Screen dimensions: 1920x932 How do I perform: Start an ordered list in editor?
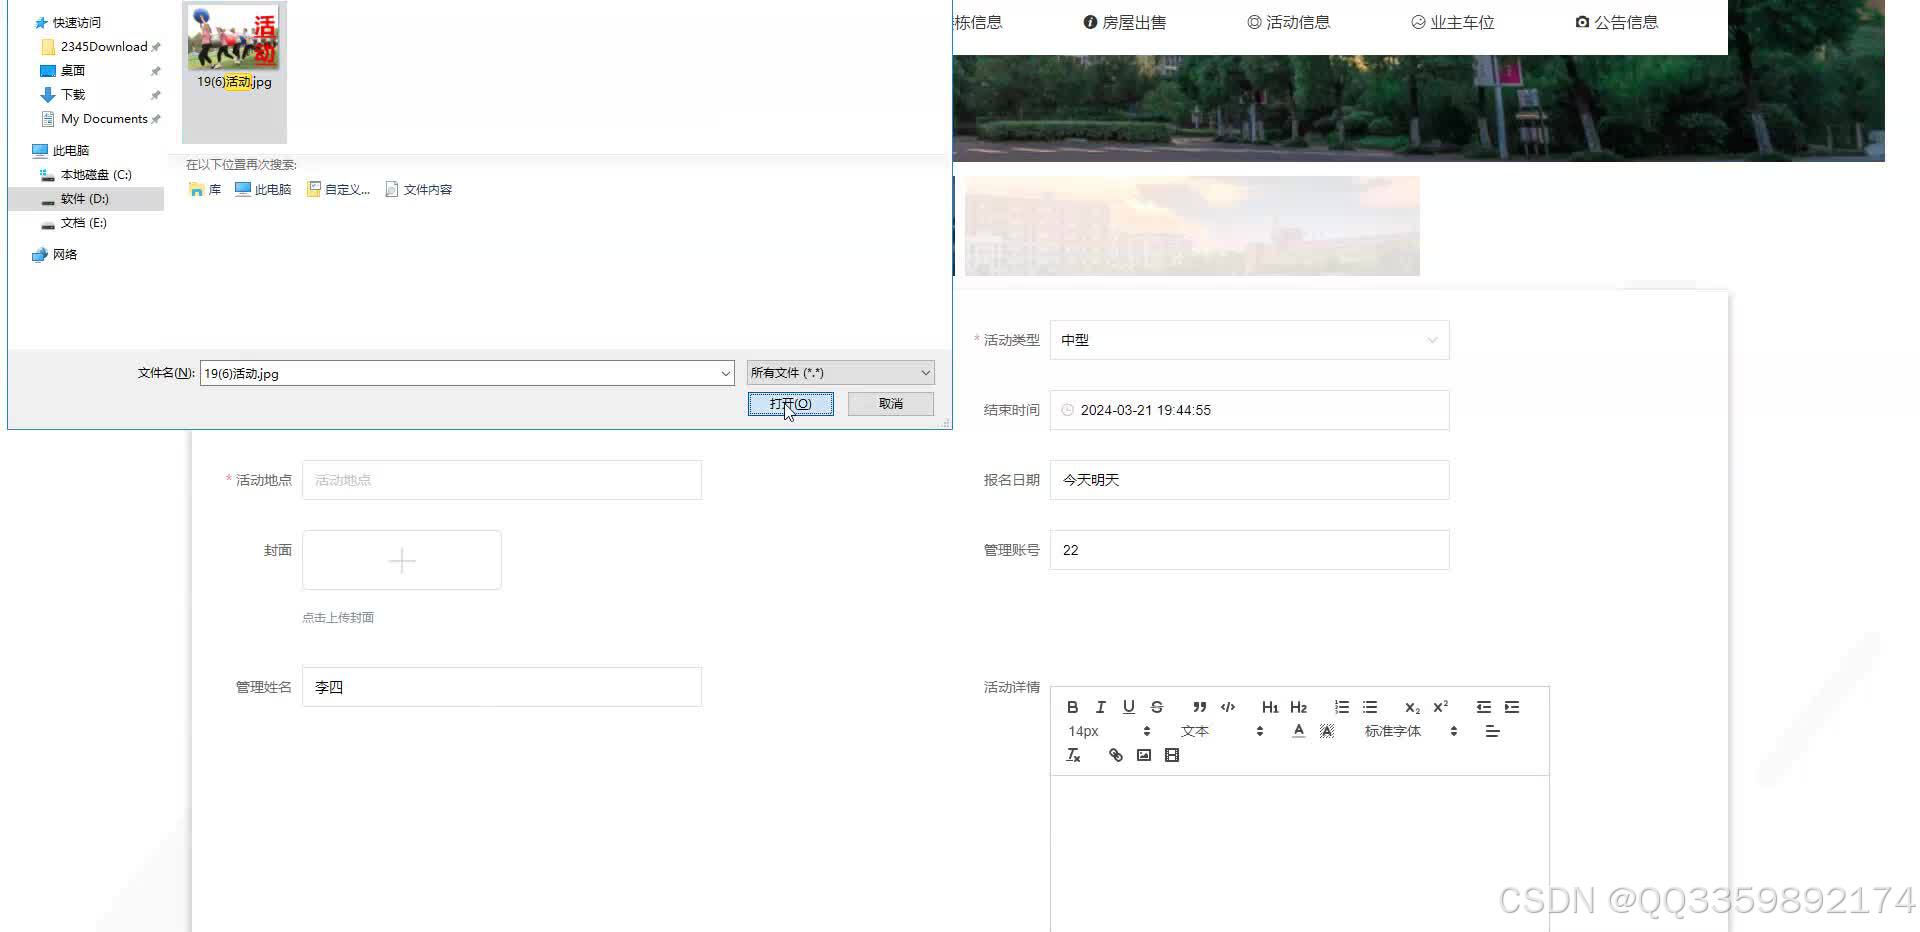click(x=1341, y=707)
